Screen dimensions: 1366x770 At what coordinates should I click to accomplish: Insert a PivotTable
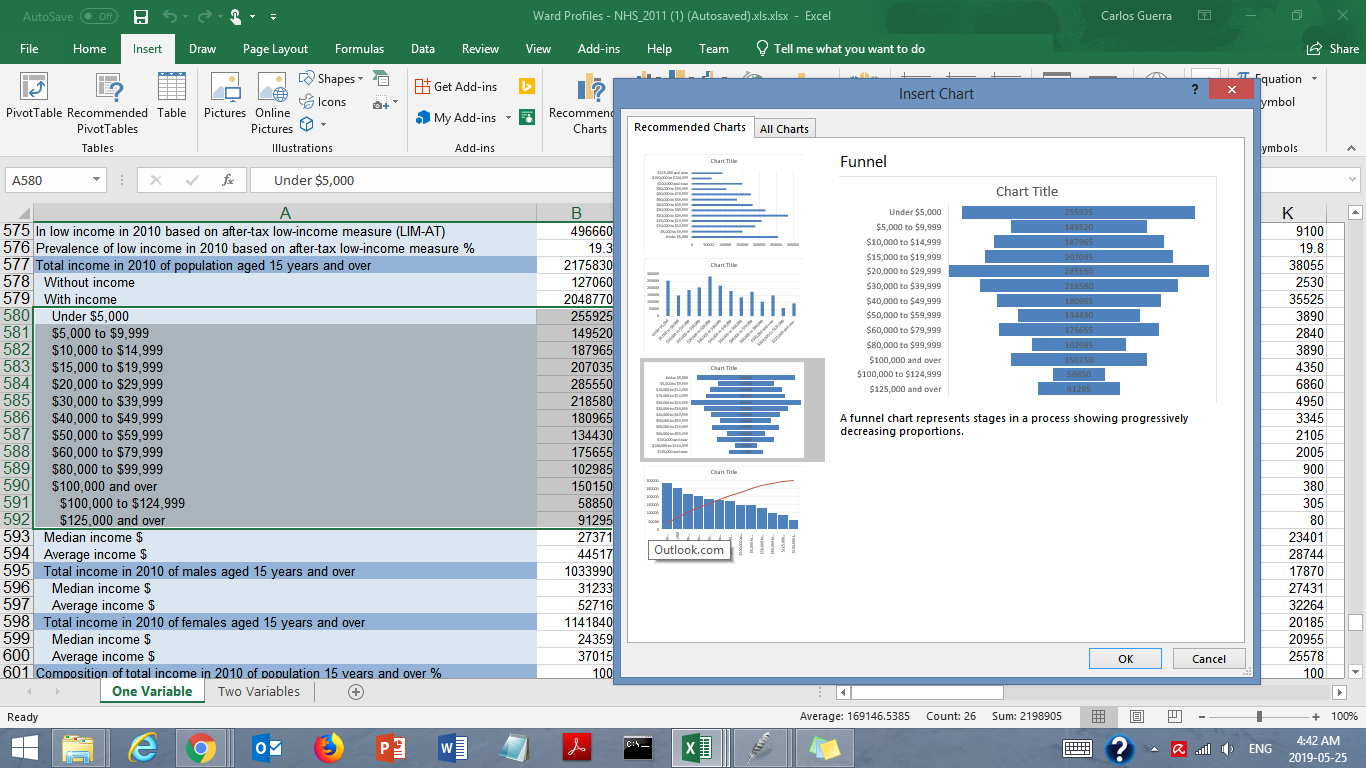tap(33, 100)
